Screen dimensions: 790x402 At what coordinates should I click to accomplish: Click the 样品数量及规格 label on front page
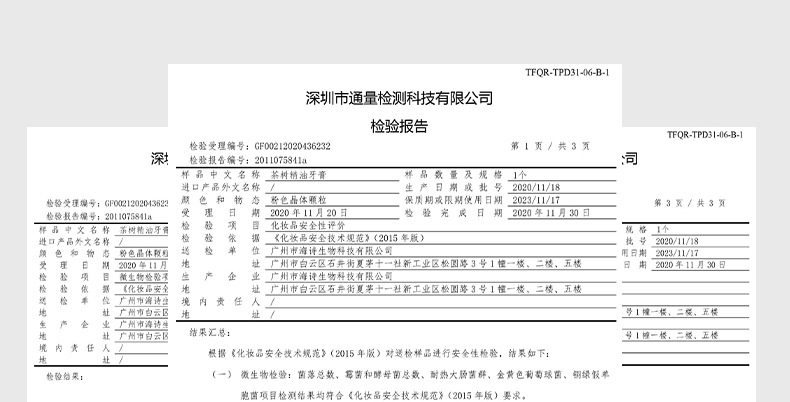click(x=453, y=175)
